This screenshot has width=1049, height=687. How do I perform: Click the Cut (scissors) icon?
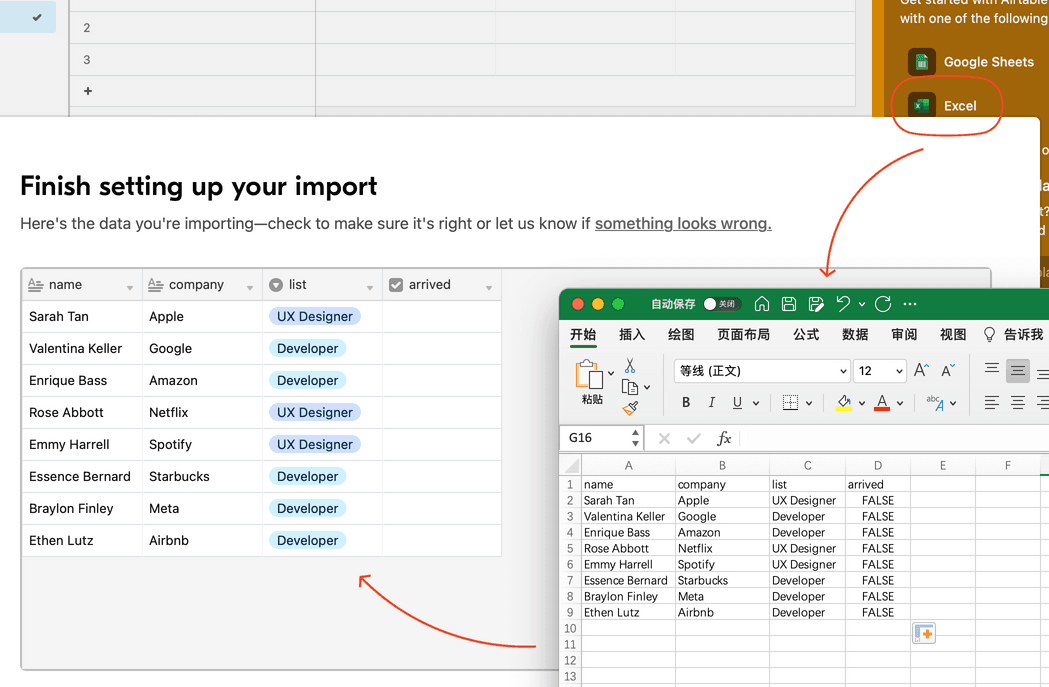[630, 364]
